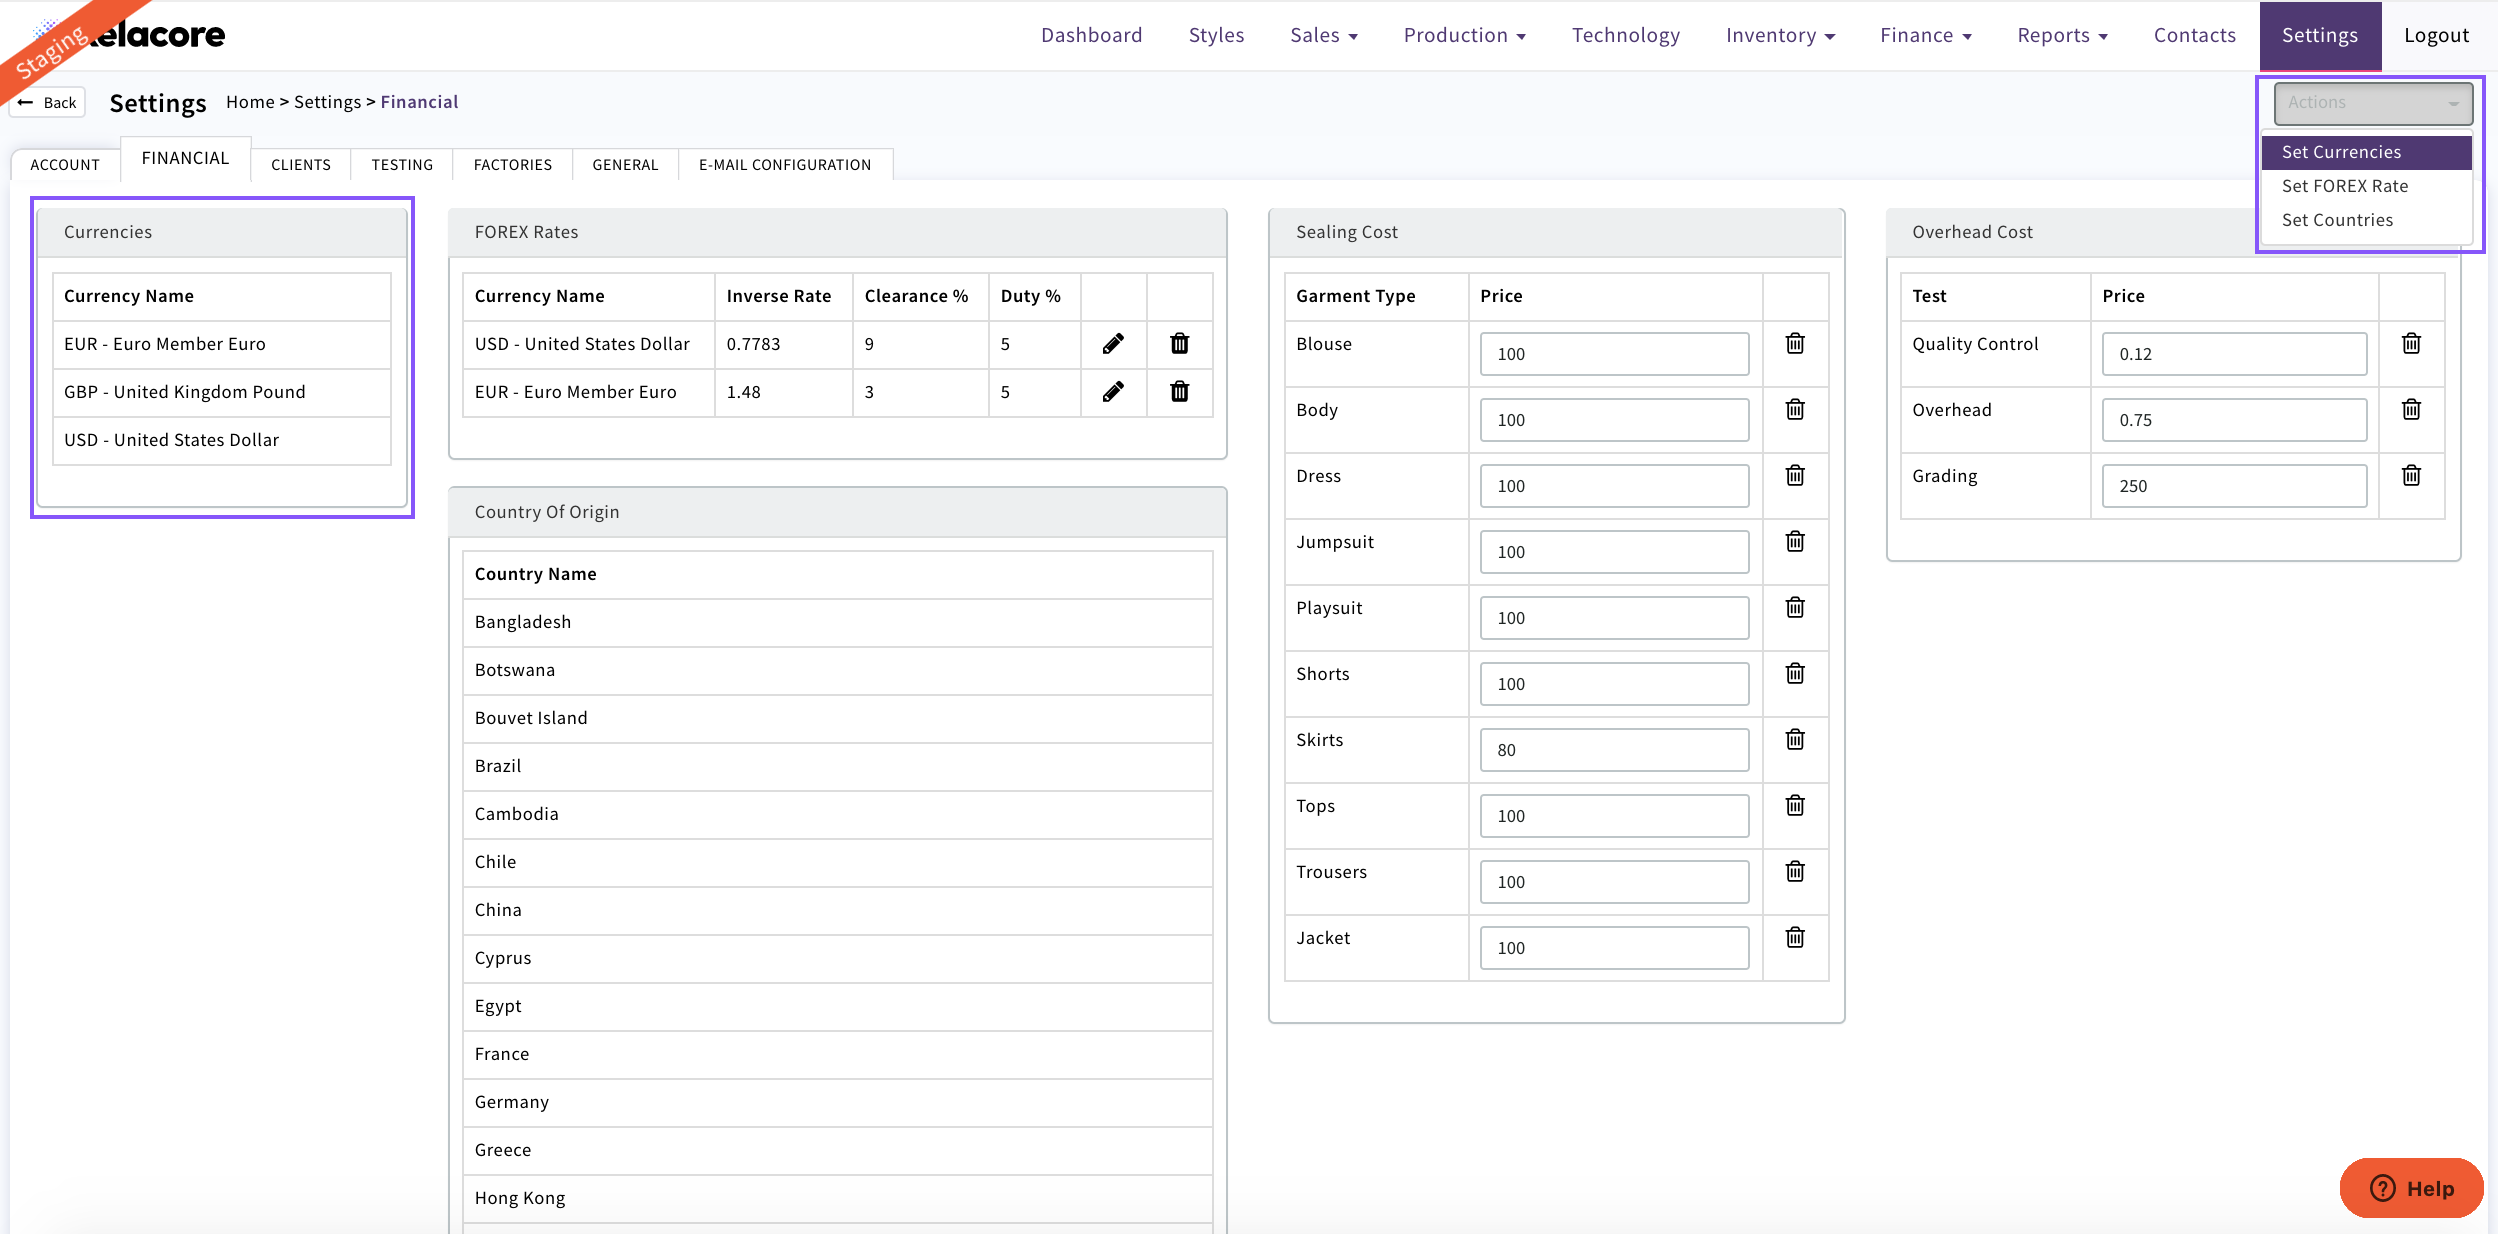Edit the EUR - Euro Member Euro rate
Viewport: 2498px width, 1234px height.
coord(1113,392)
